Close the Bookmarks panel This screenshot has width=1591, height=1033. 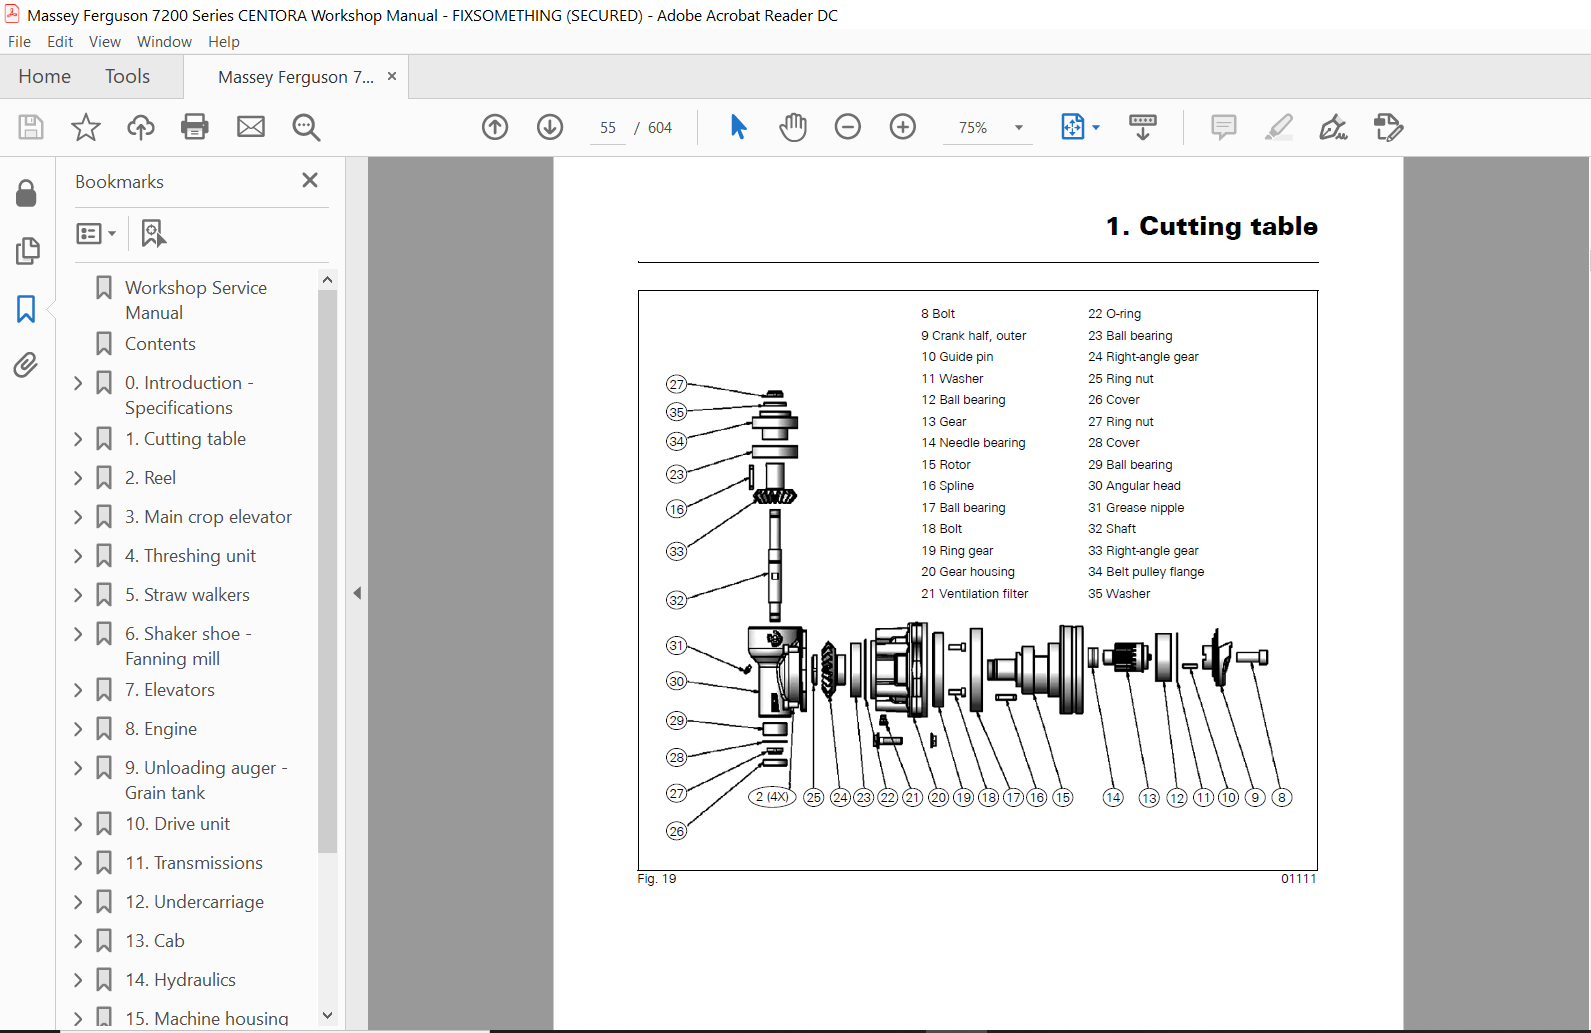(310, 180)
